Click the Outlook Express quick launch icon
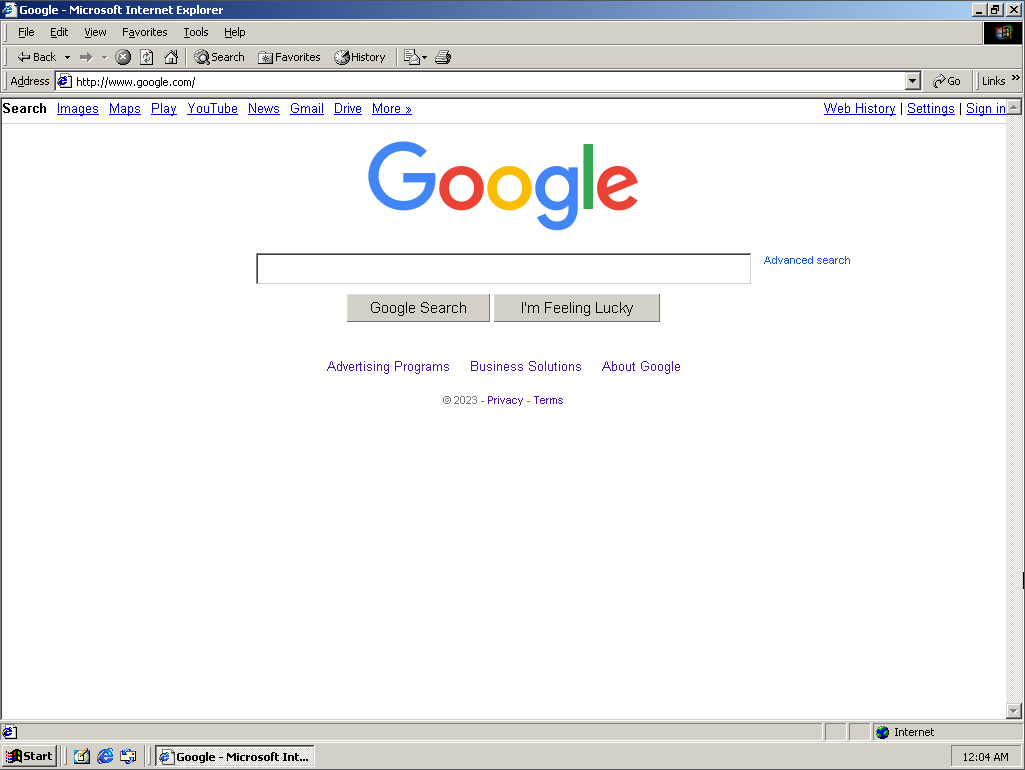 pos(128,756)
